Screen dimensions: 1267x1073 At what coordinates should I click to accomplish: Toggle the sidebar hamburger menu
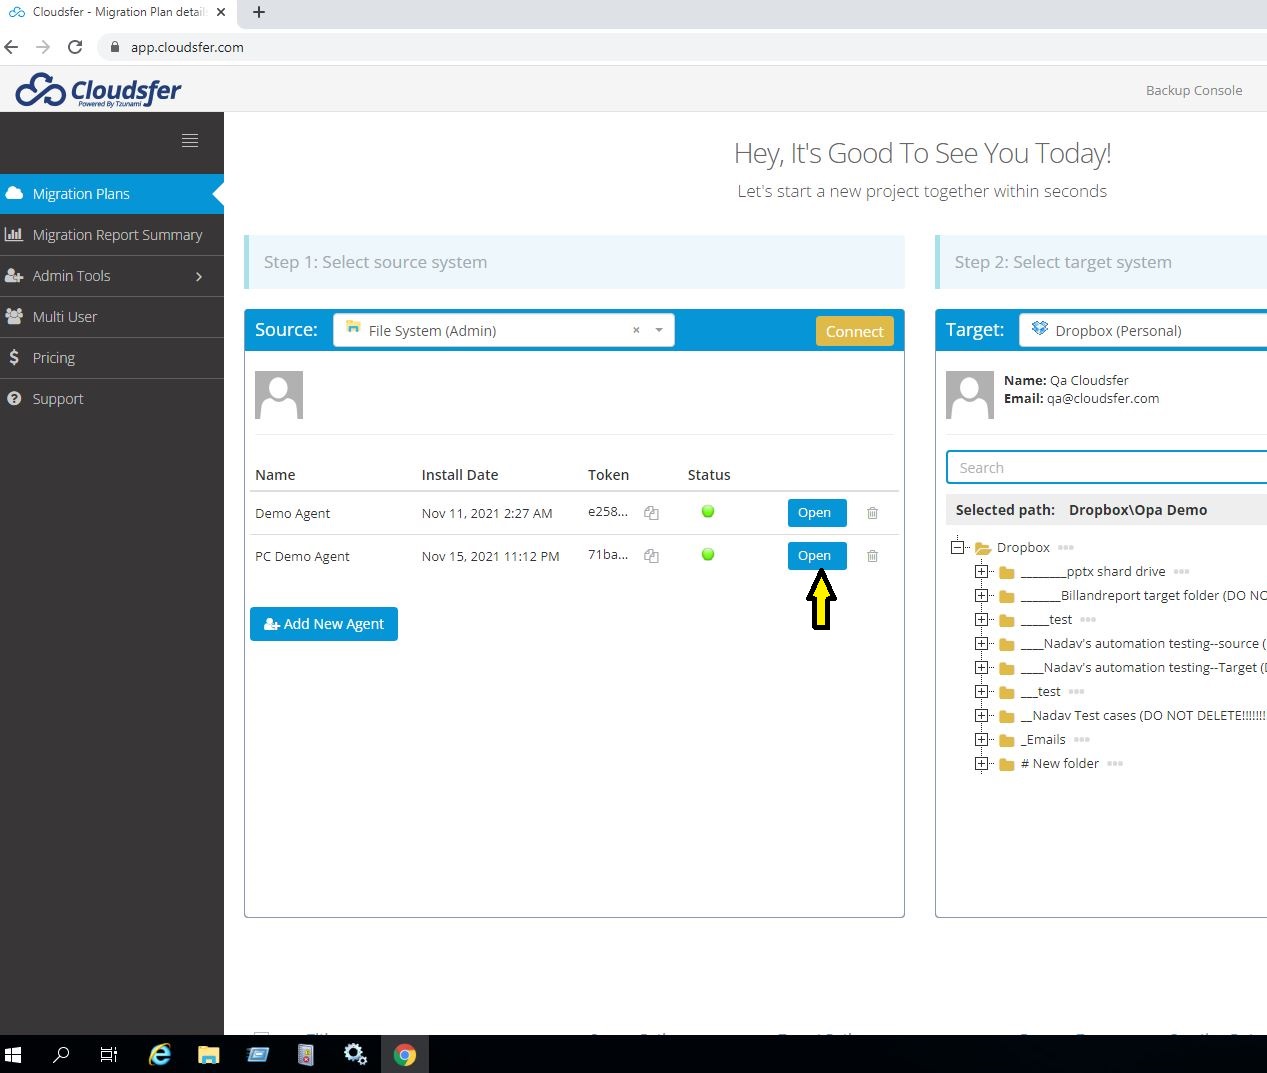pyautogui.click(x=190, y=140)
